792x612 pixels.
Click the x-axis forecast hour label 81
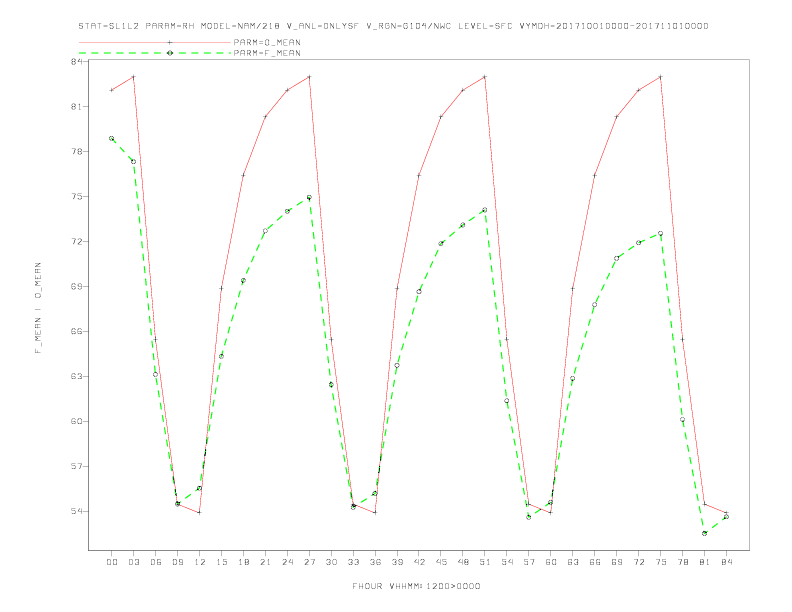point(705,562)
